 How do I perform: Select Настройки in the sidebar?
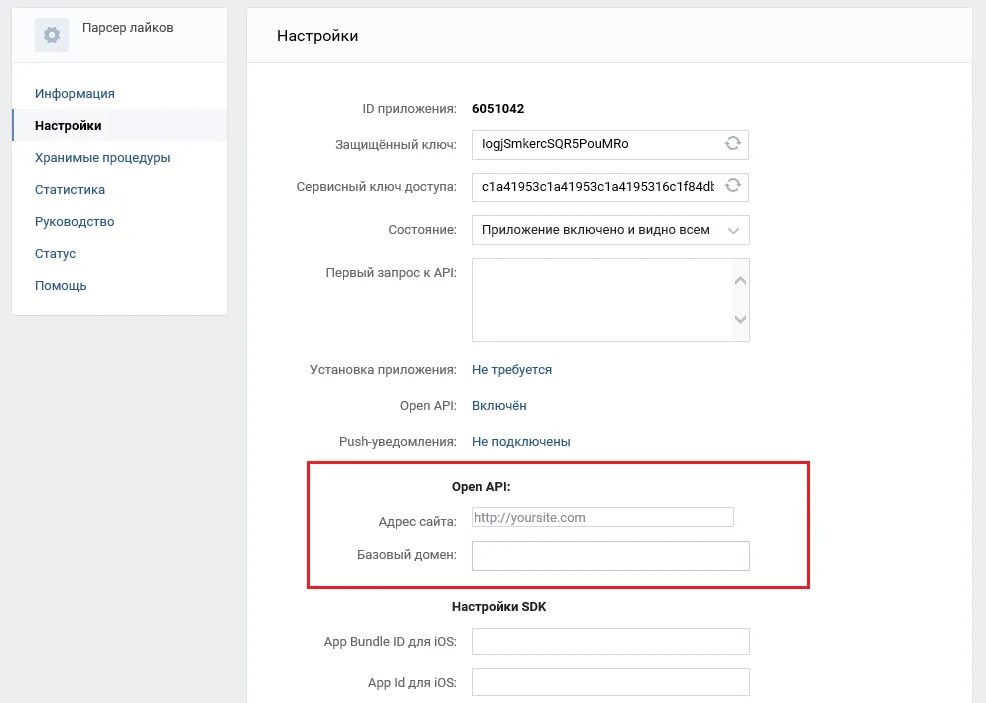68,126
